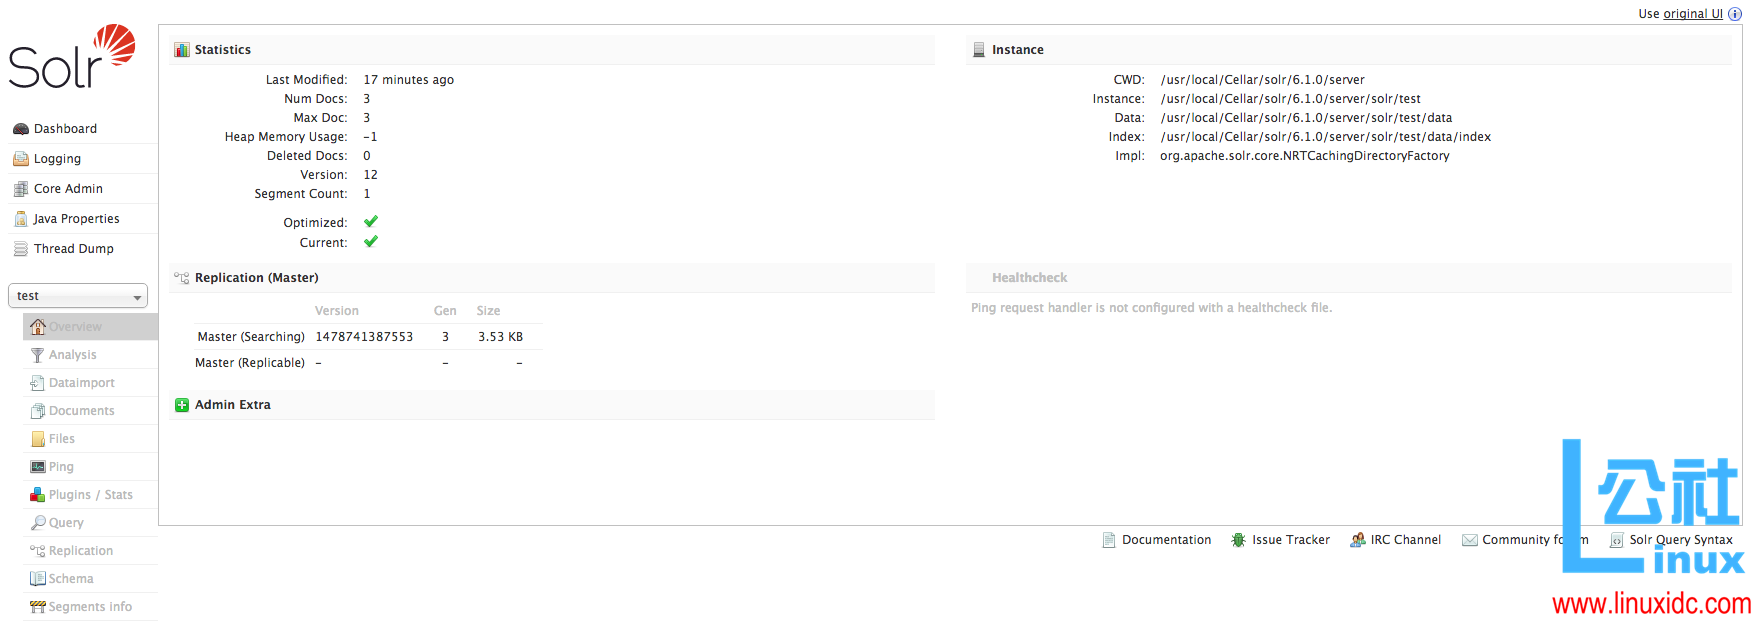Click the Files folder icon

click(x=38, y=439)
